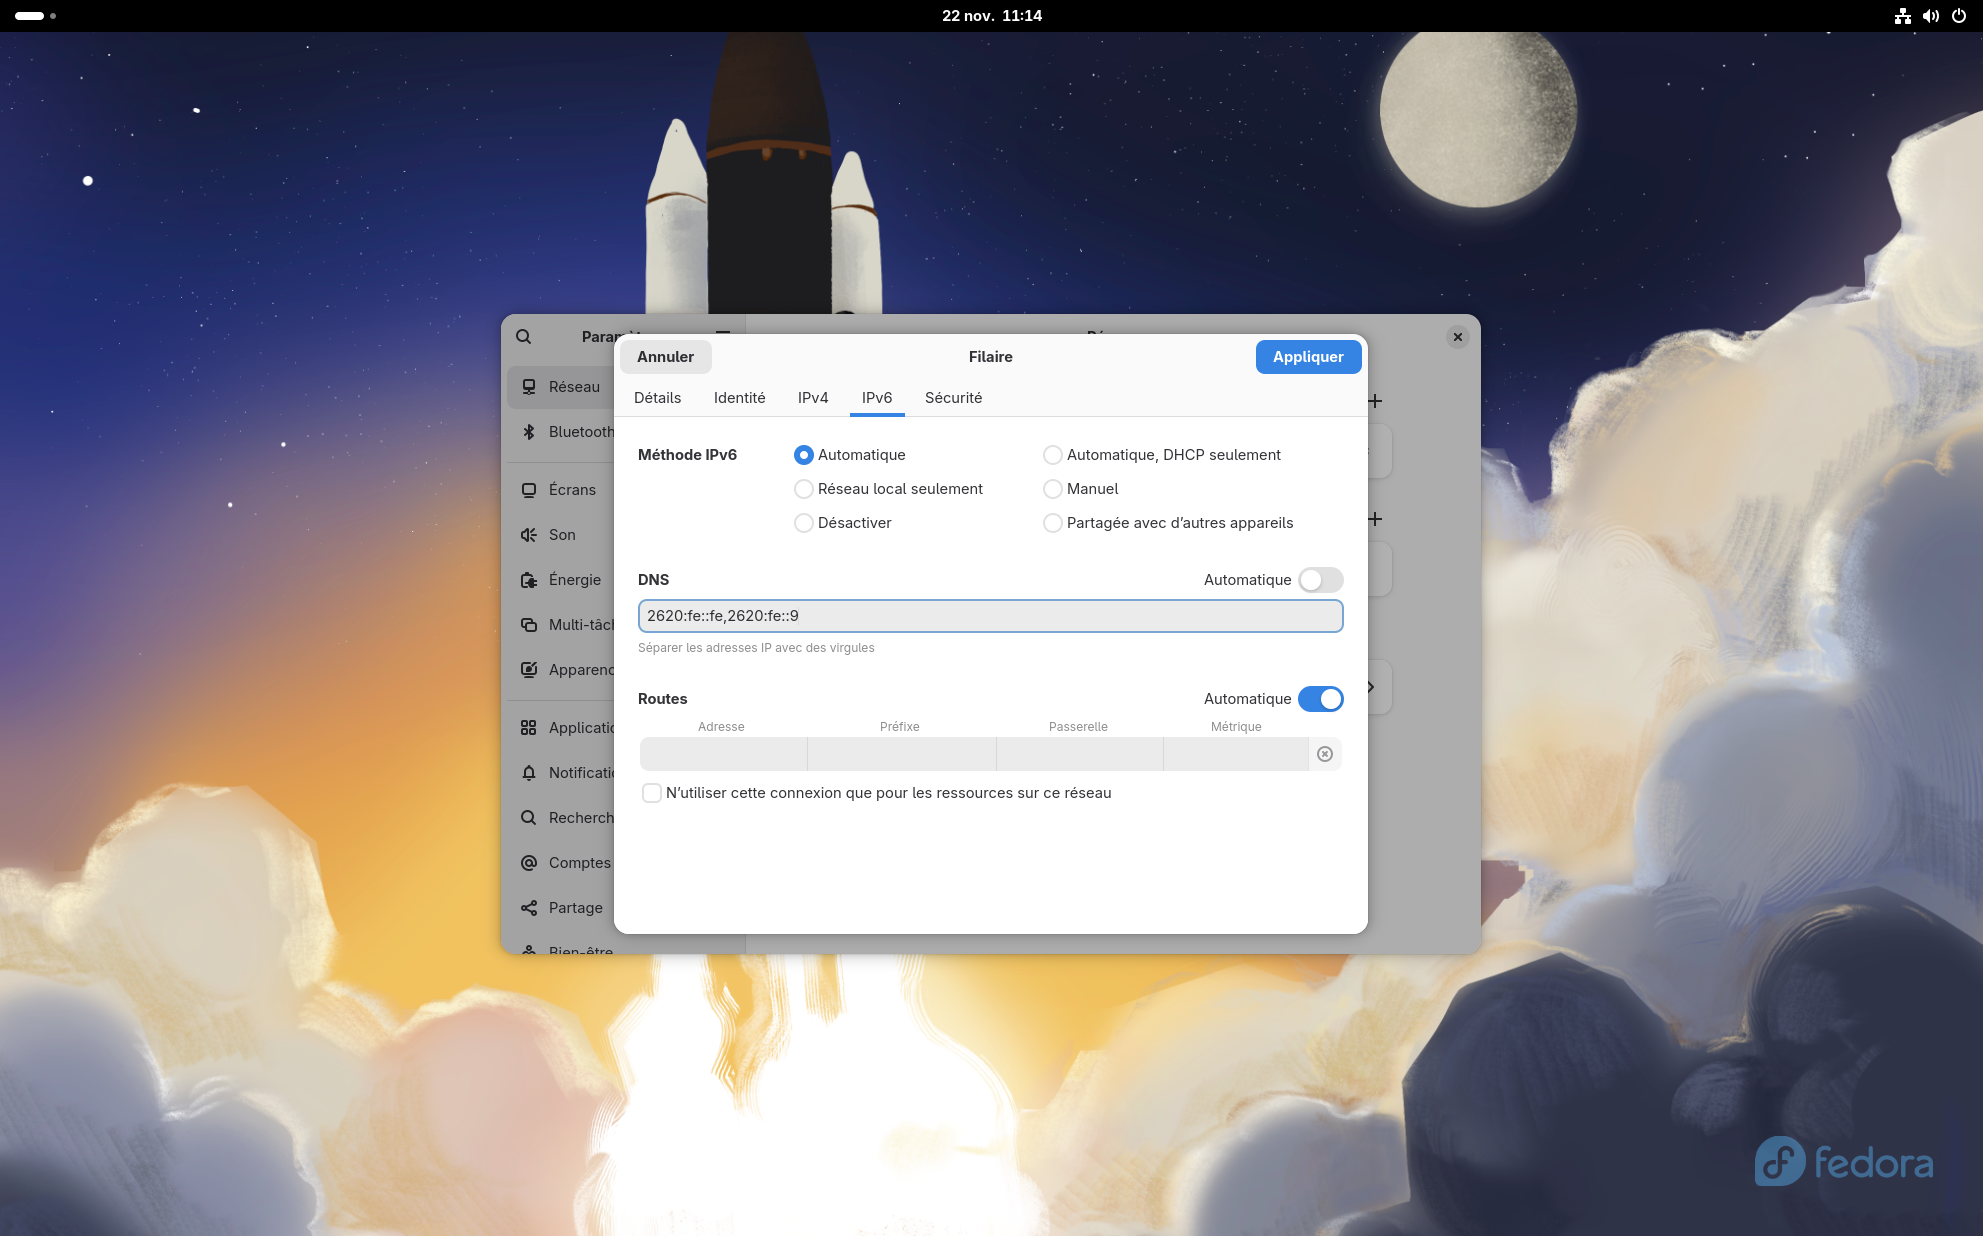This screenshot has width=1983, height=1236.
Task: Open the Sécurité tab
Action: [x=953, y=398]
